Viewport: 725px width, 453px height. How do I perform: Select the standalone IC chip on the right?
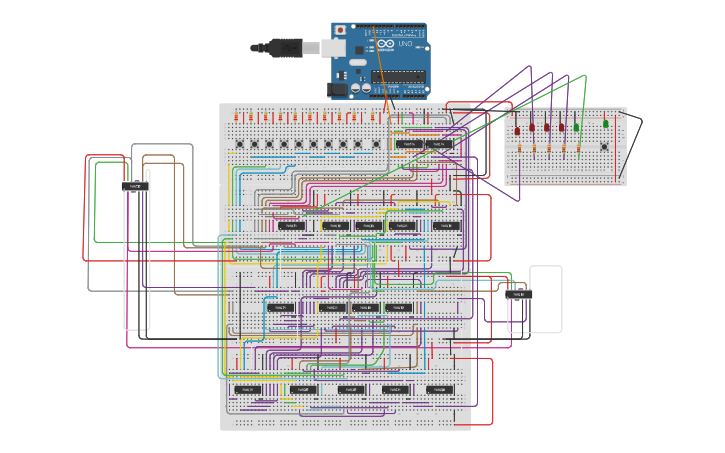pyautogui.click(x=518, y=294)
